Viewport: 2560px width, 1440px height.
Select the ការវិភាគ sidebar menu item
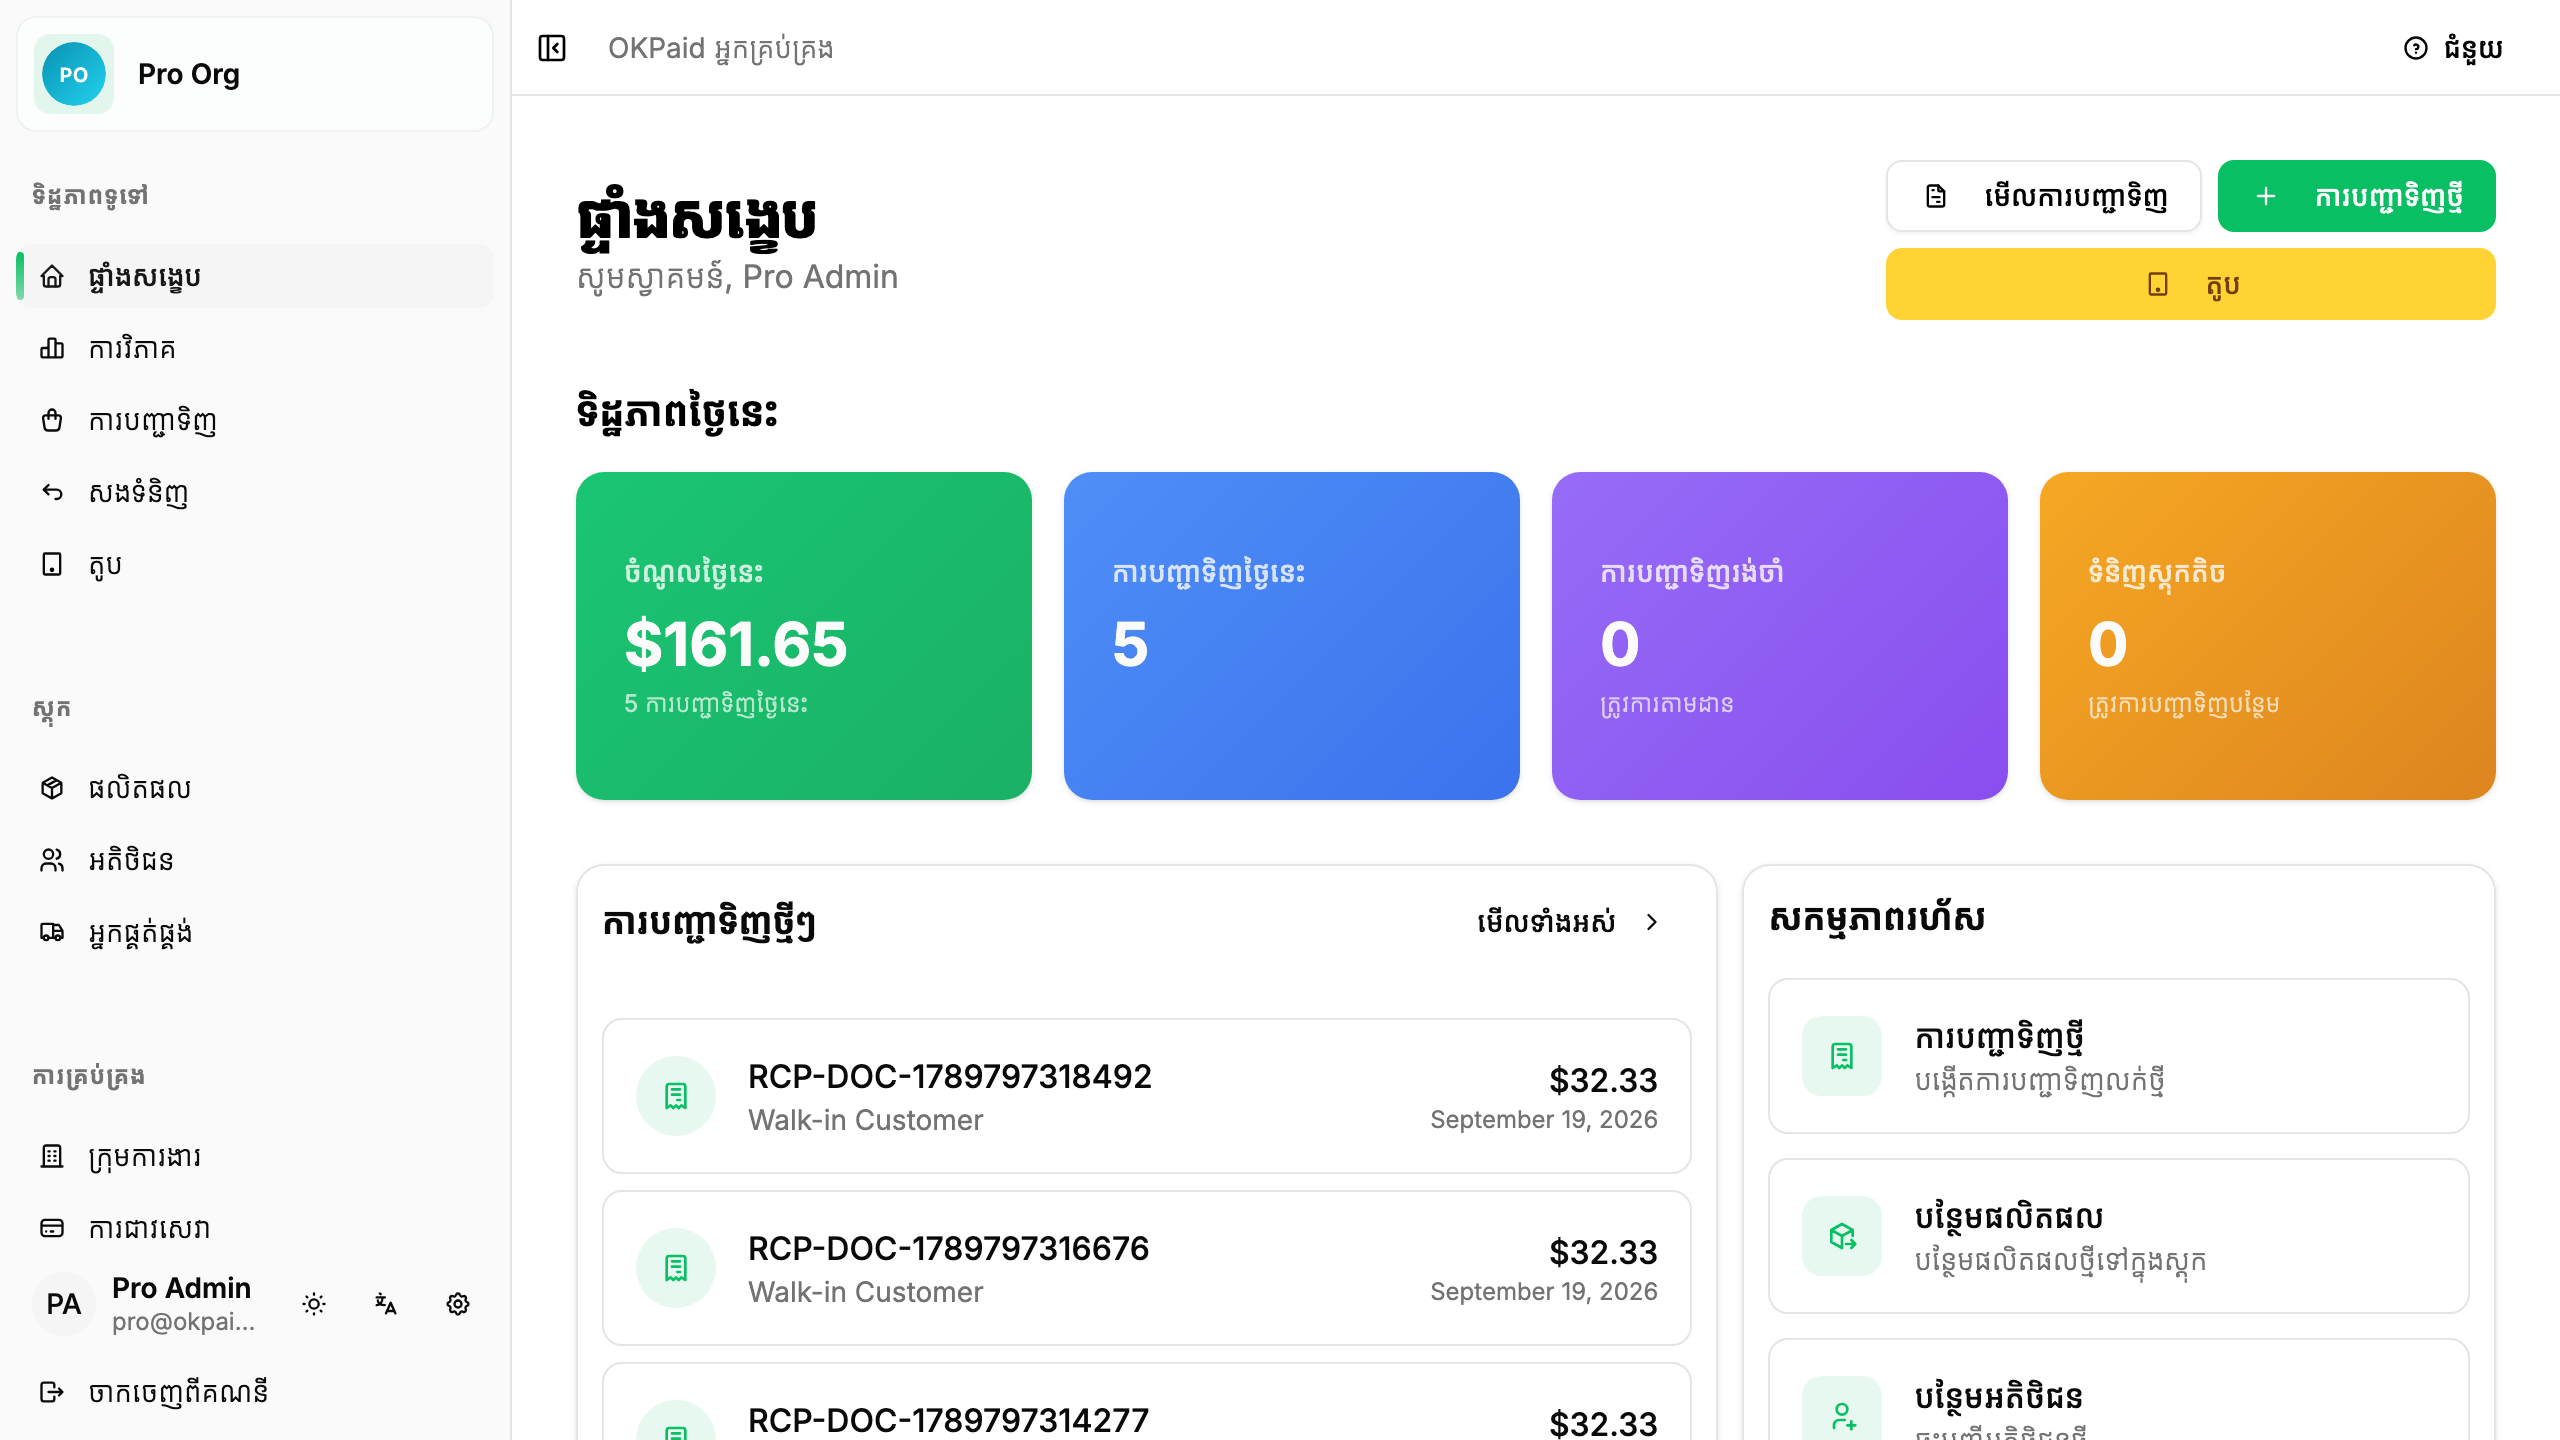pyautogui.click(x=255, y=348)
